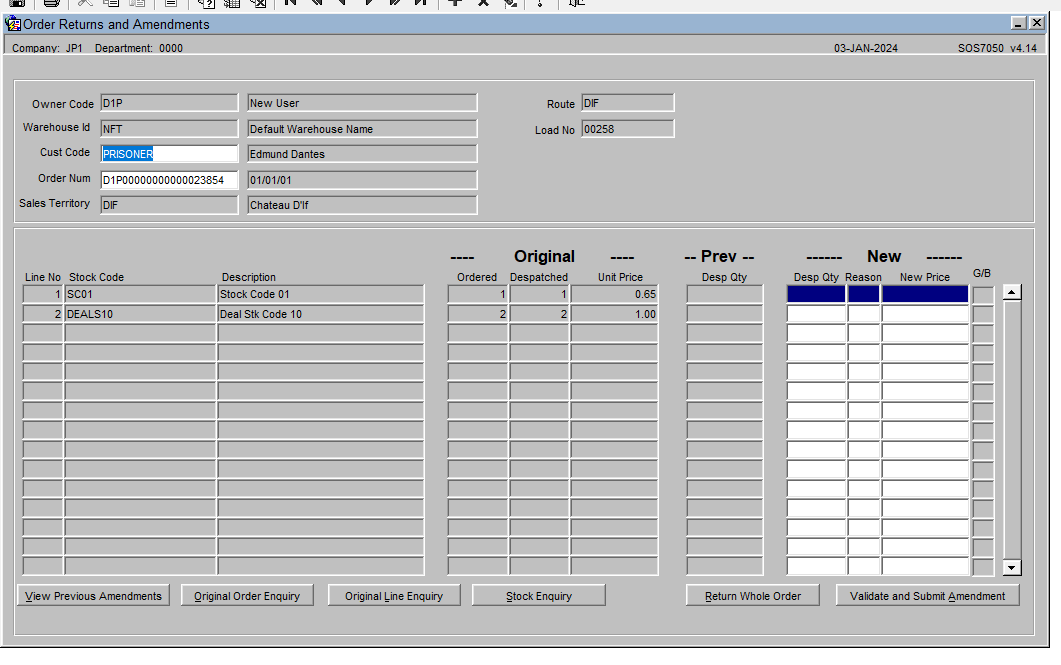
Task: Click the Load No field 00258
Action: (x=627, y=129)
